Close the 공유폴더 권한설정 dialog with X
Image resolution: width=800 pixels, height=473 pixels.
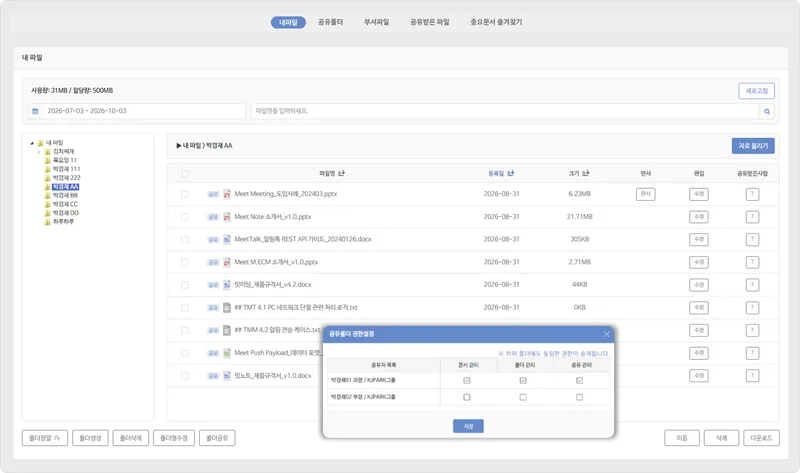point(607,334)
